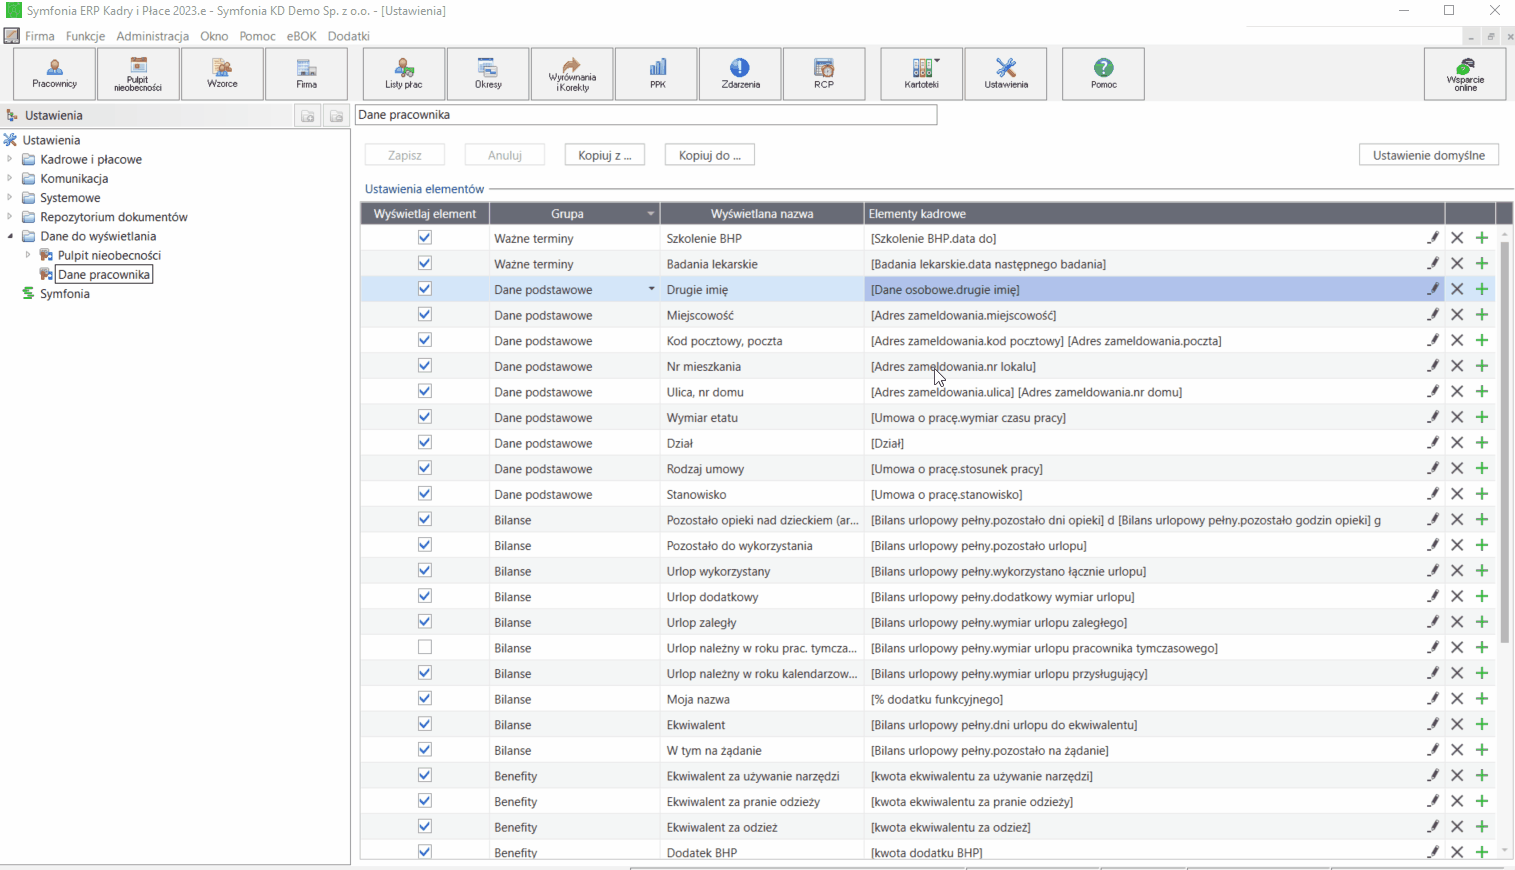
Task: Open Wyrównania i Korekty toolbar button
Action: click(572, 74)
